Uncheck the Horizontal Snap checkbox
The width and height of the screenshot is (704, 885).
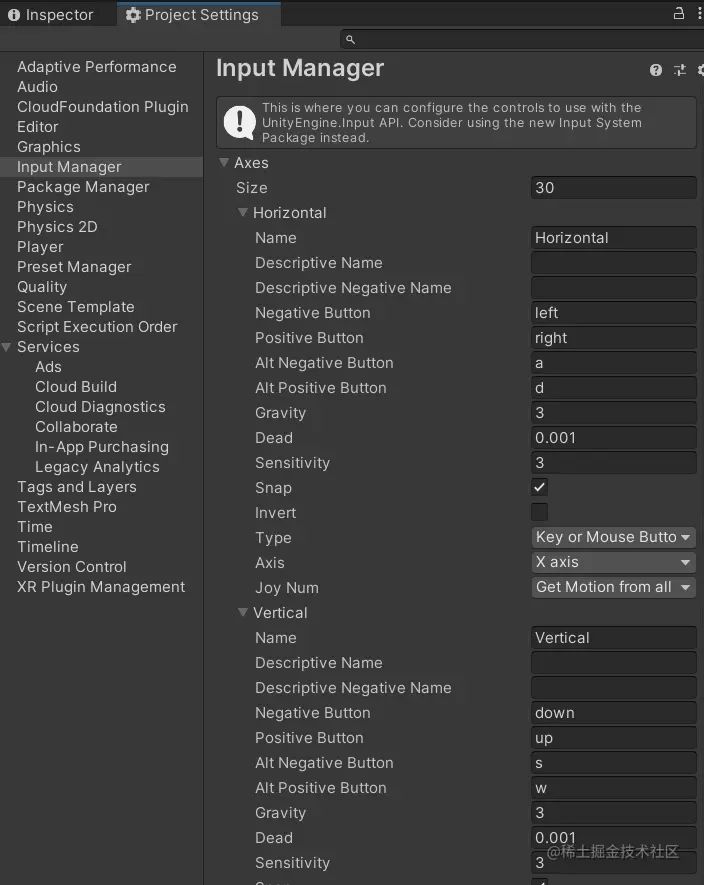point(540,487)
